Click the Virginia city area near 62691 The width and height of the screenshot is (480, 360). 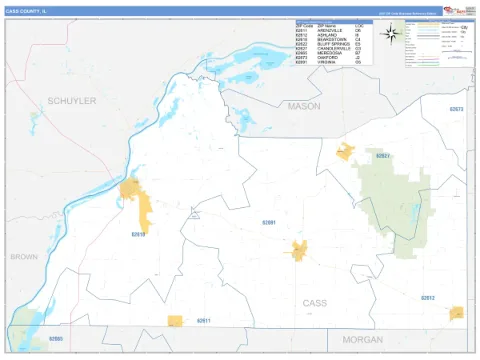tap(300, 250)
